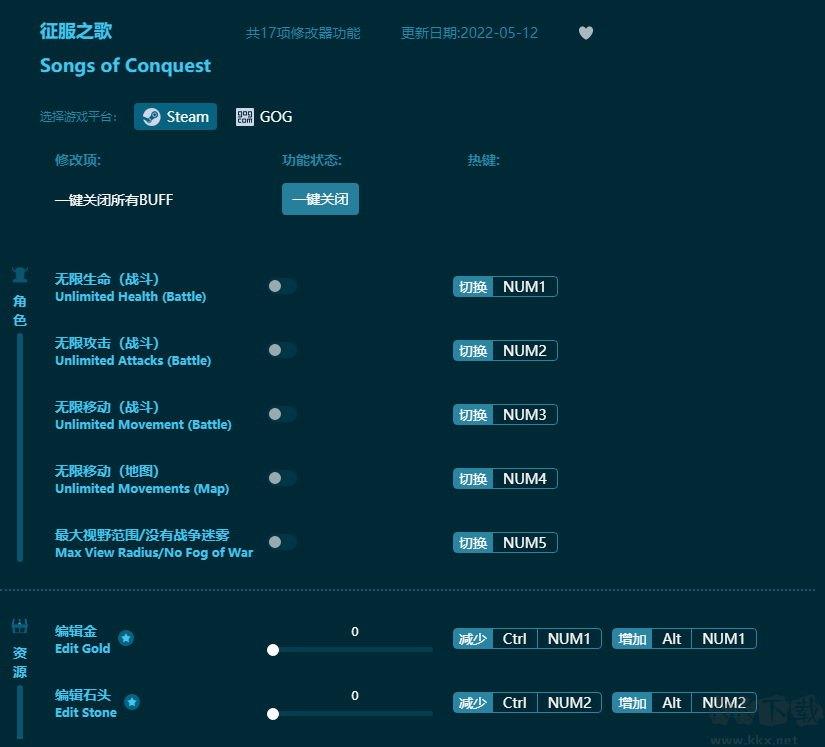Screen dimensions: 825x747
Task: Click the 征服之歌 game title
Action: 76,31
